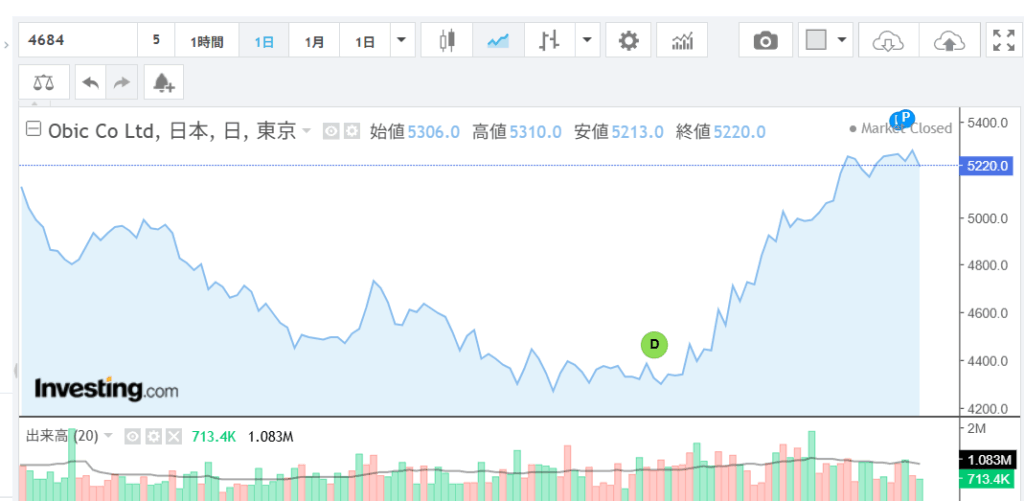The height and width of the screenshot is (501, 1024).
Task: Toggle visibility of Obic Co Ltd series
Action: (x=332, y=131)
